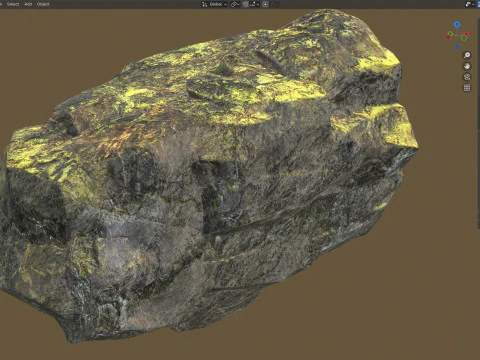The image size is (480, 360).
Task: Open the Select menu
Action: tap(13, 4)
